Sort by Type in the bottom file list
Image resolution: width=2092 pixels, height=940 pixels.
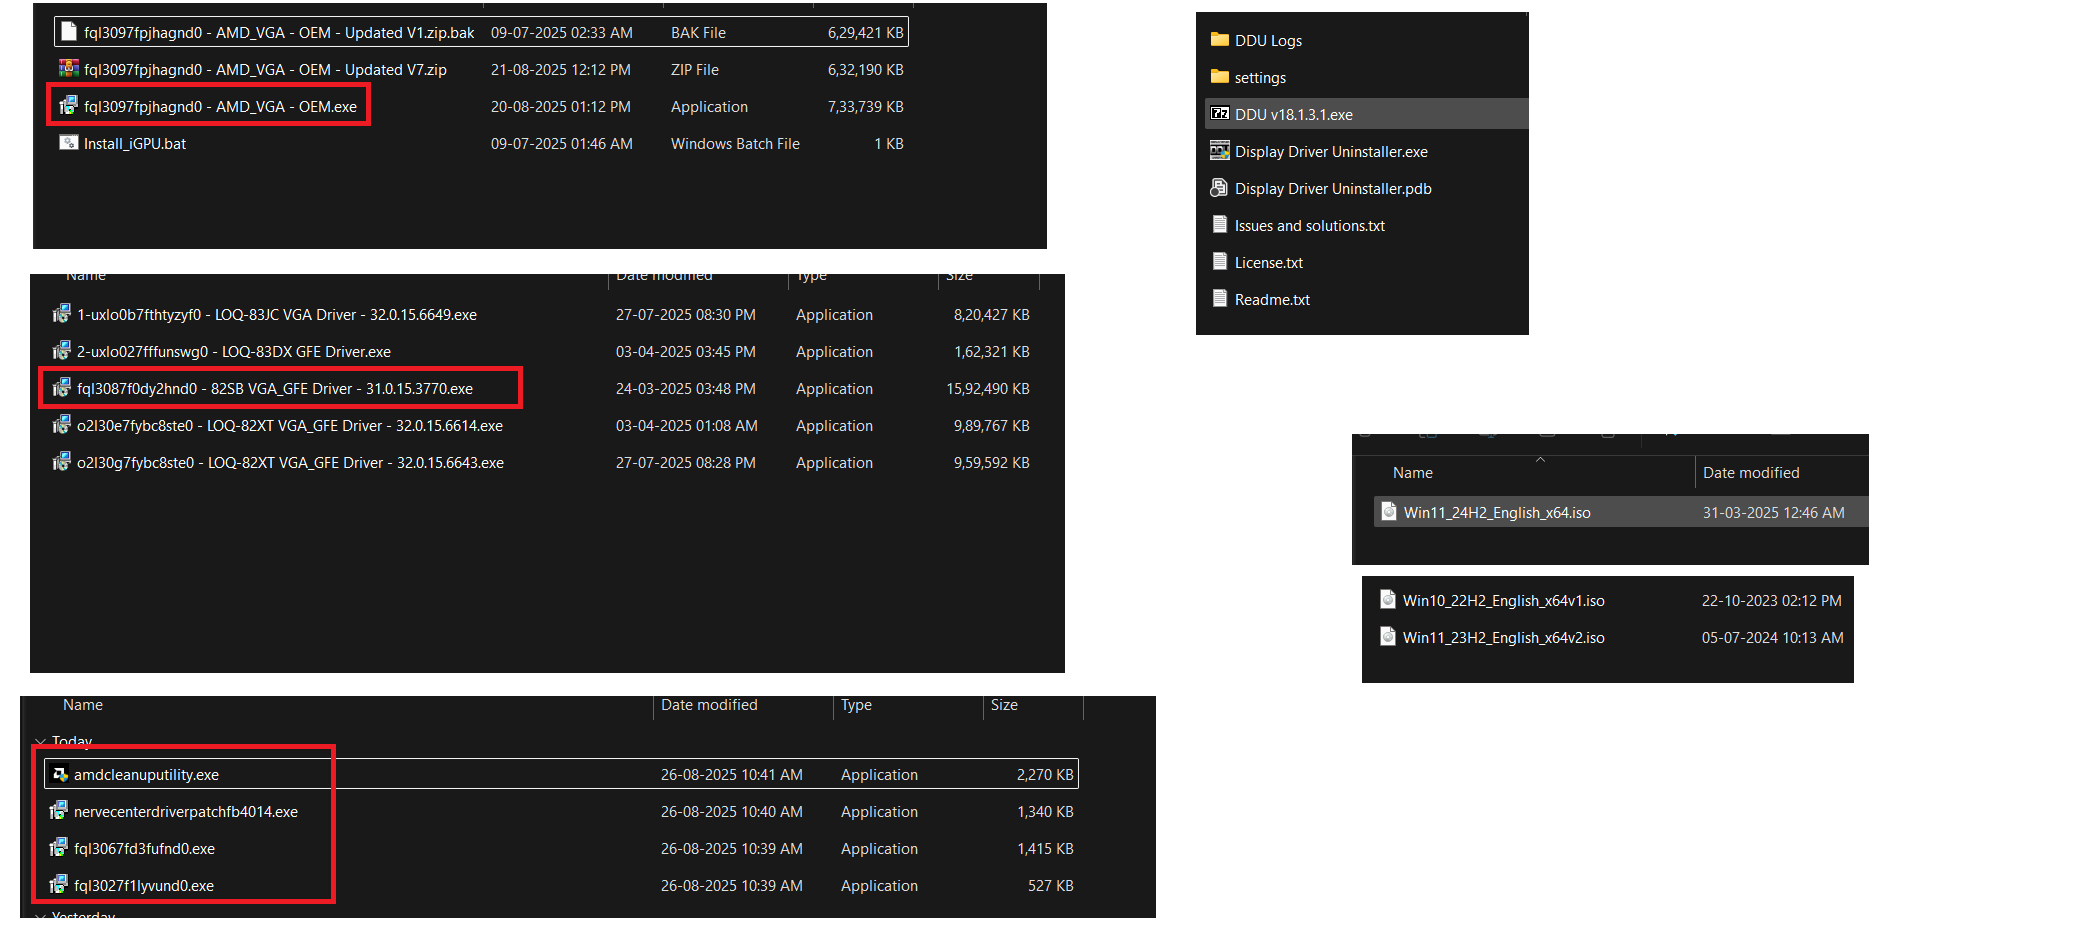(x=856, y=705)
